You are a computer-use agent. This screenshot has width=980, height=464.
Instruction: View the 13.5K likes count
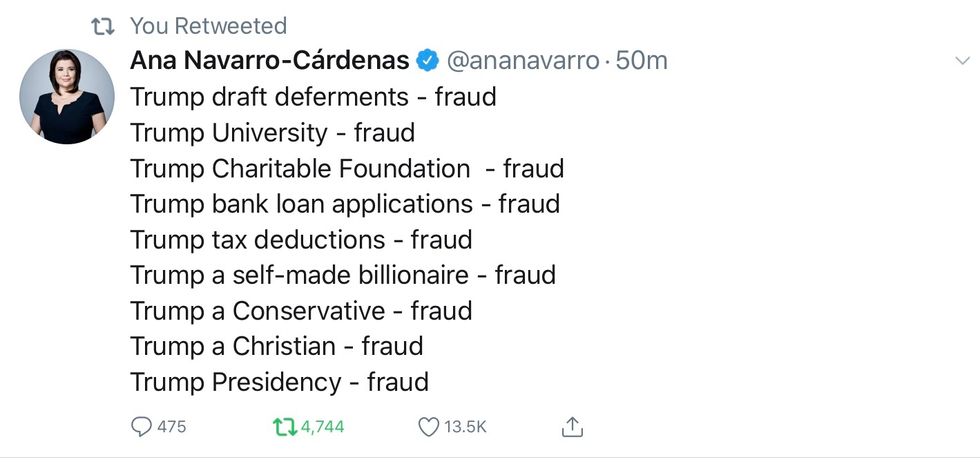(x=465, y=427)
